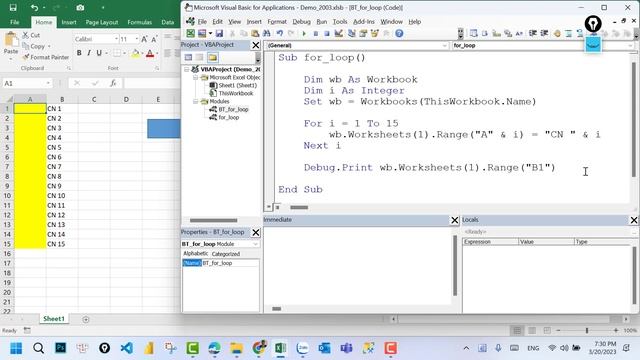Screen dimensions: 640x360
Task: Open the Debug menu in VBA
Action: (301, 22)
